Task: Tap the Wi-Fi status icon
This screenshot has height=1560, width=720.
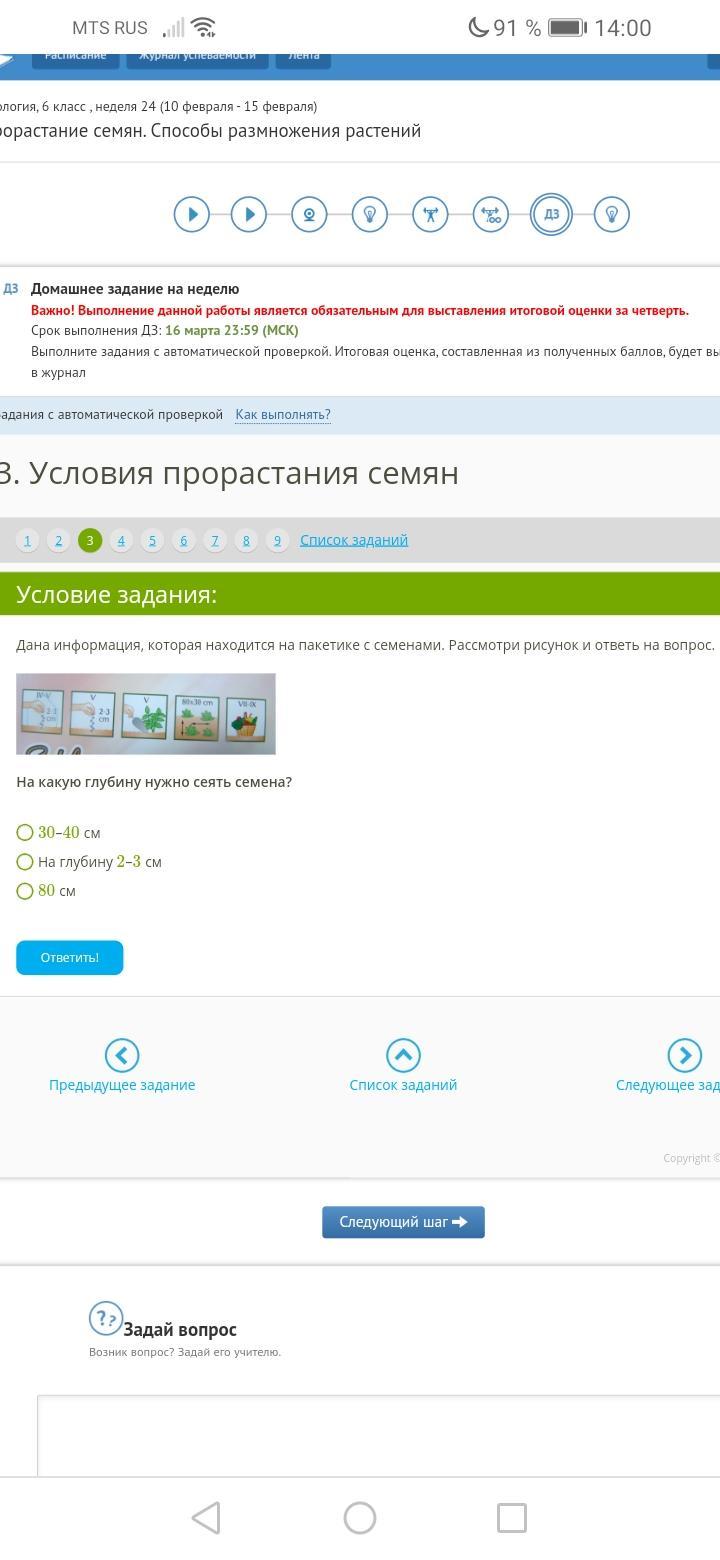Action: click(203, 28)
